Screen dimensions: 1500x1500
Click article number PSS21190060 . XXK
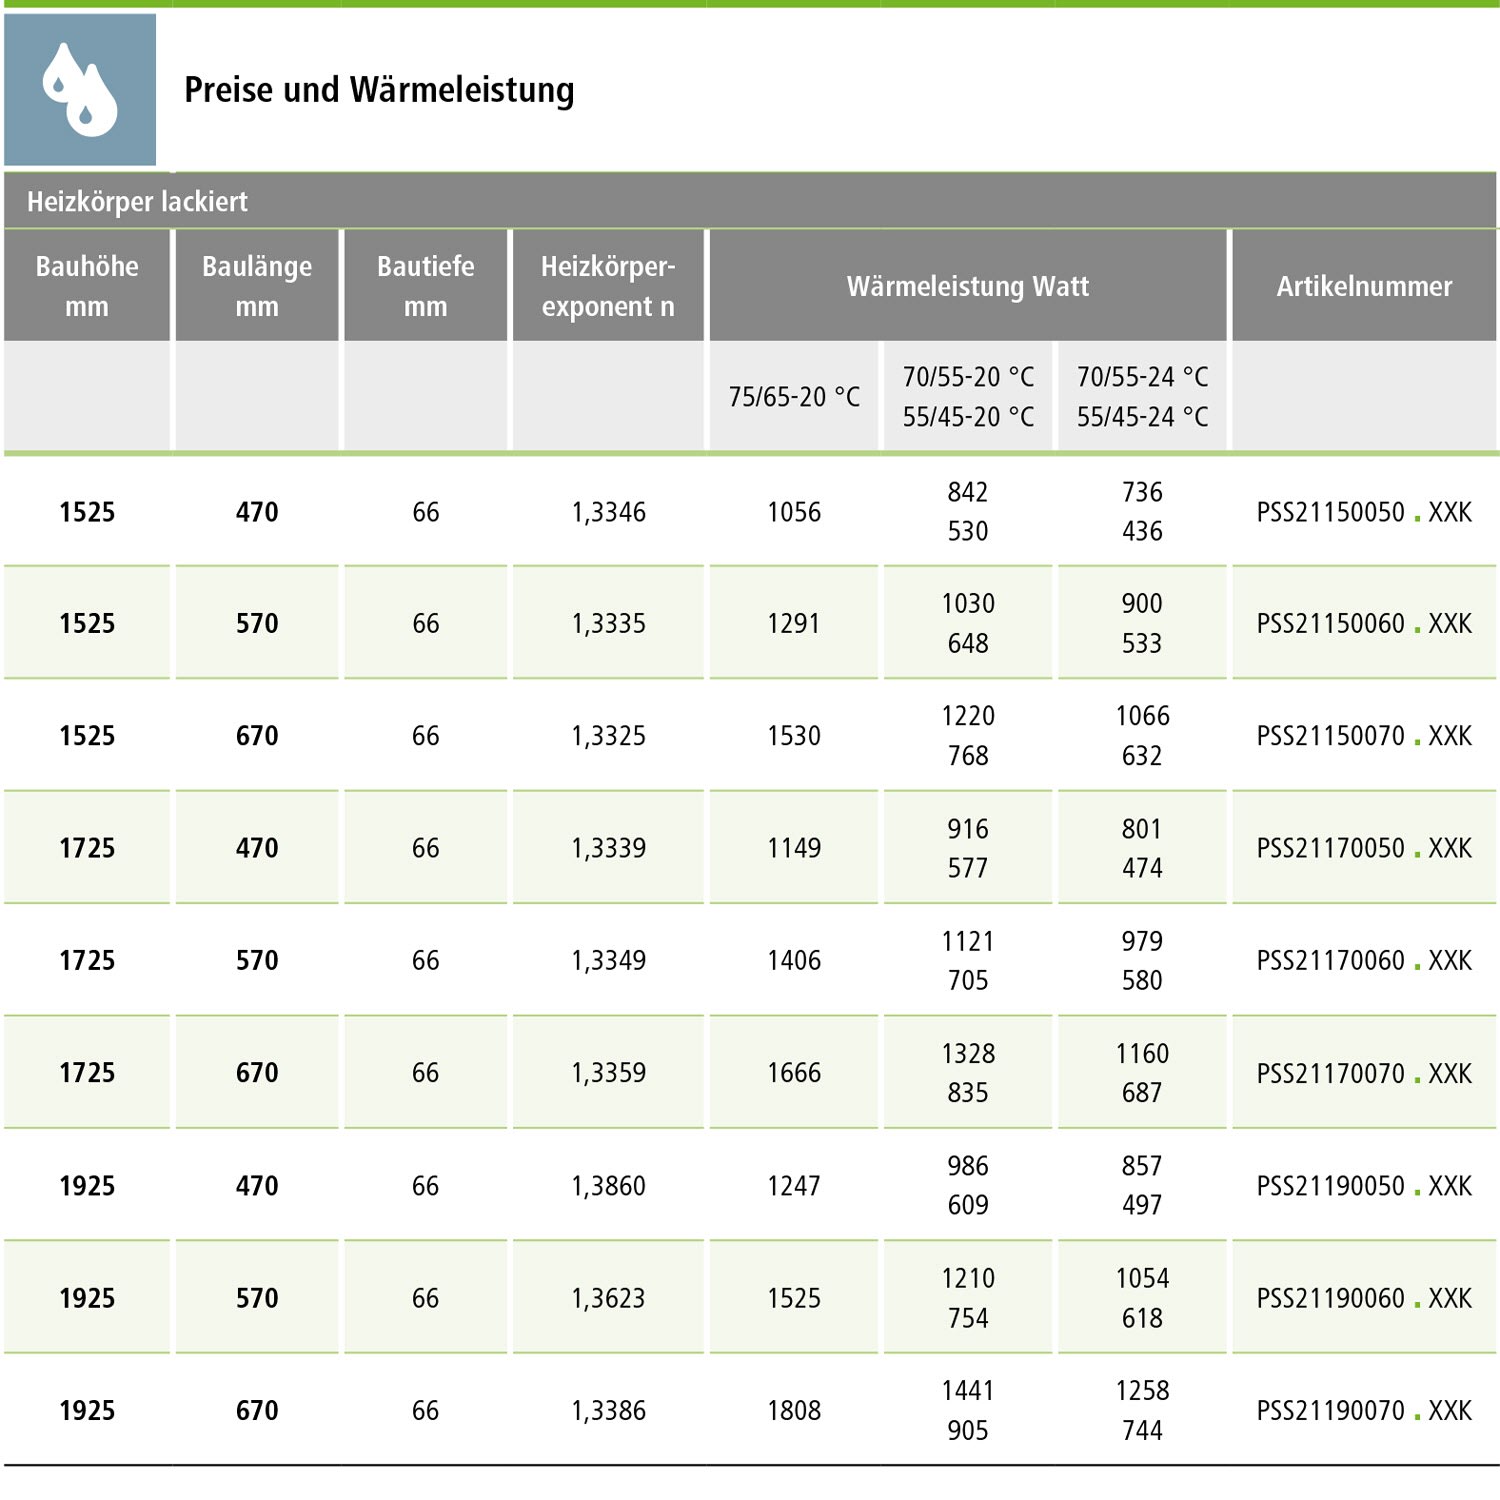point(1364,1298)
